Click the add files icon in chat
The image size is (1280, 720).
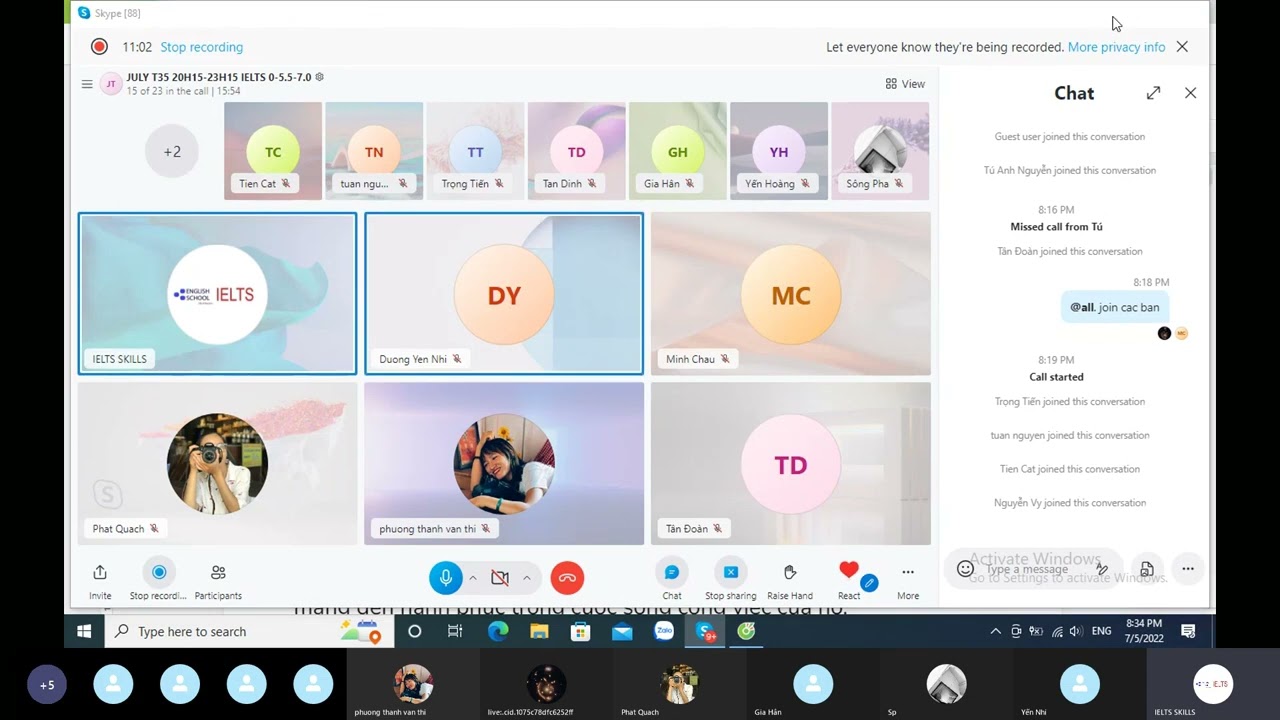coord(1147,569)
